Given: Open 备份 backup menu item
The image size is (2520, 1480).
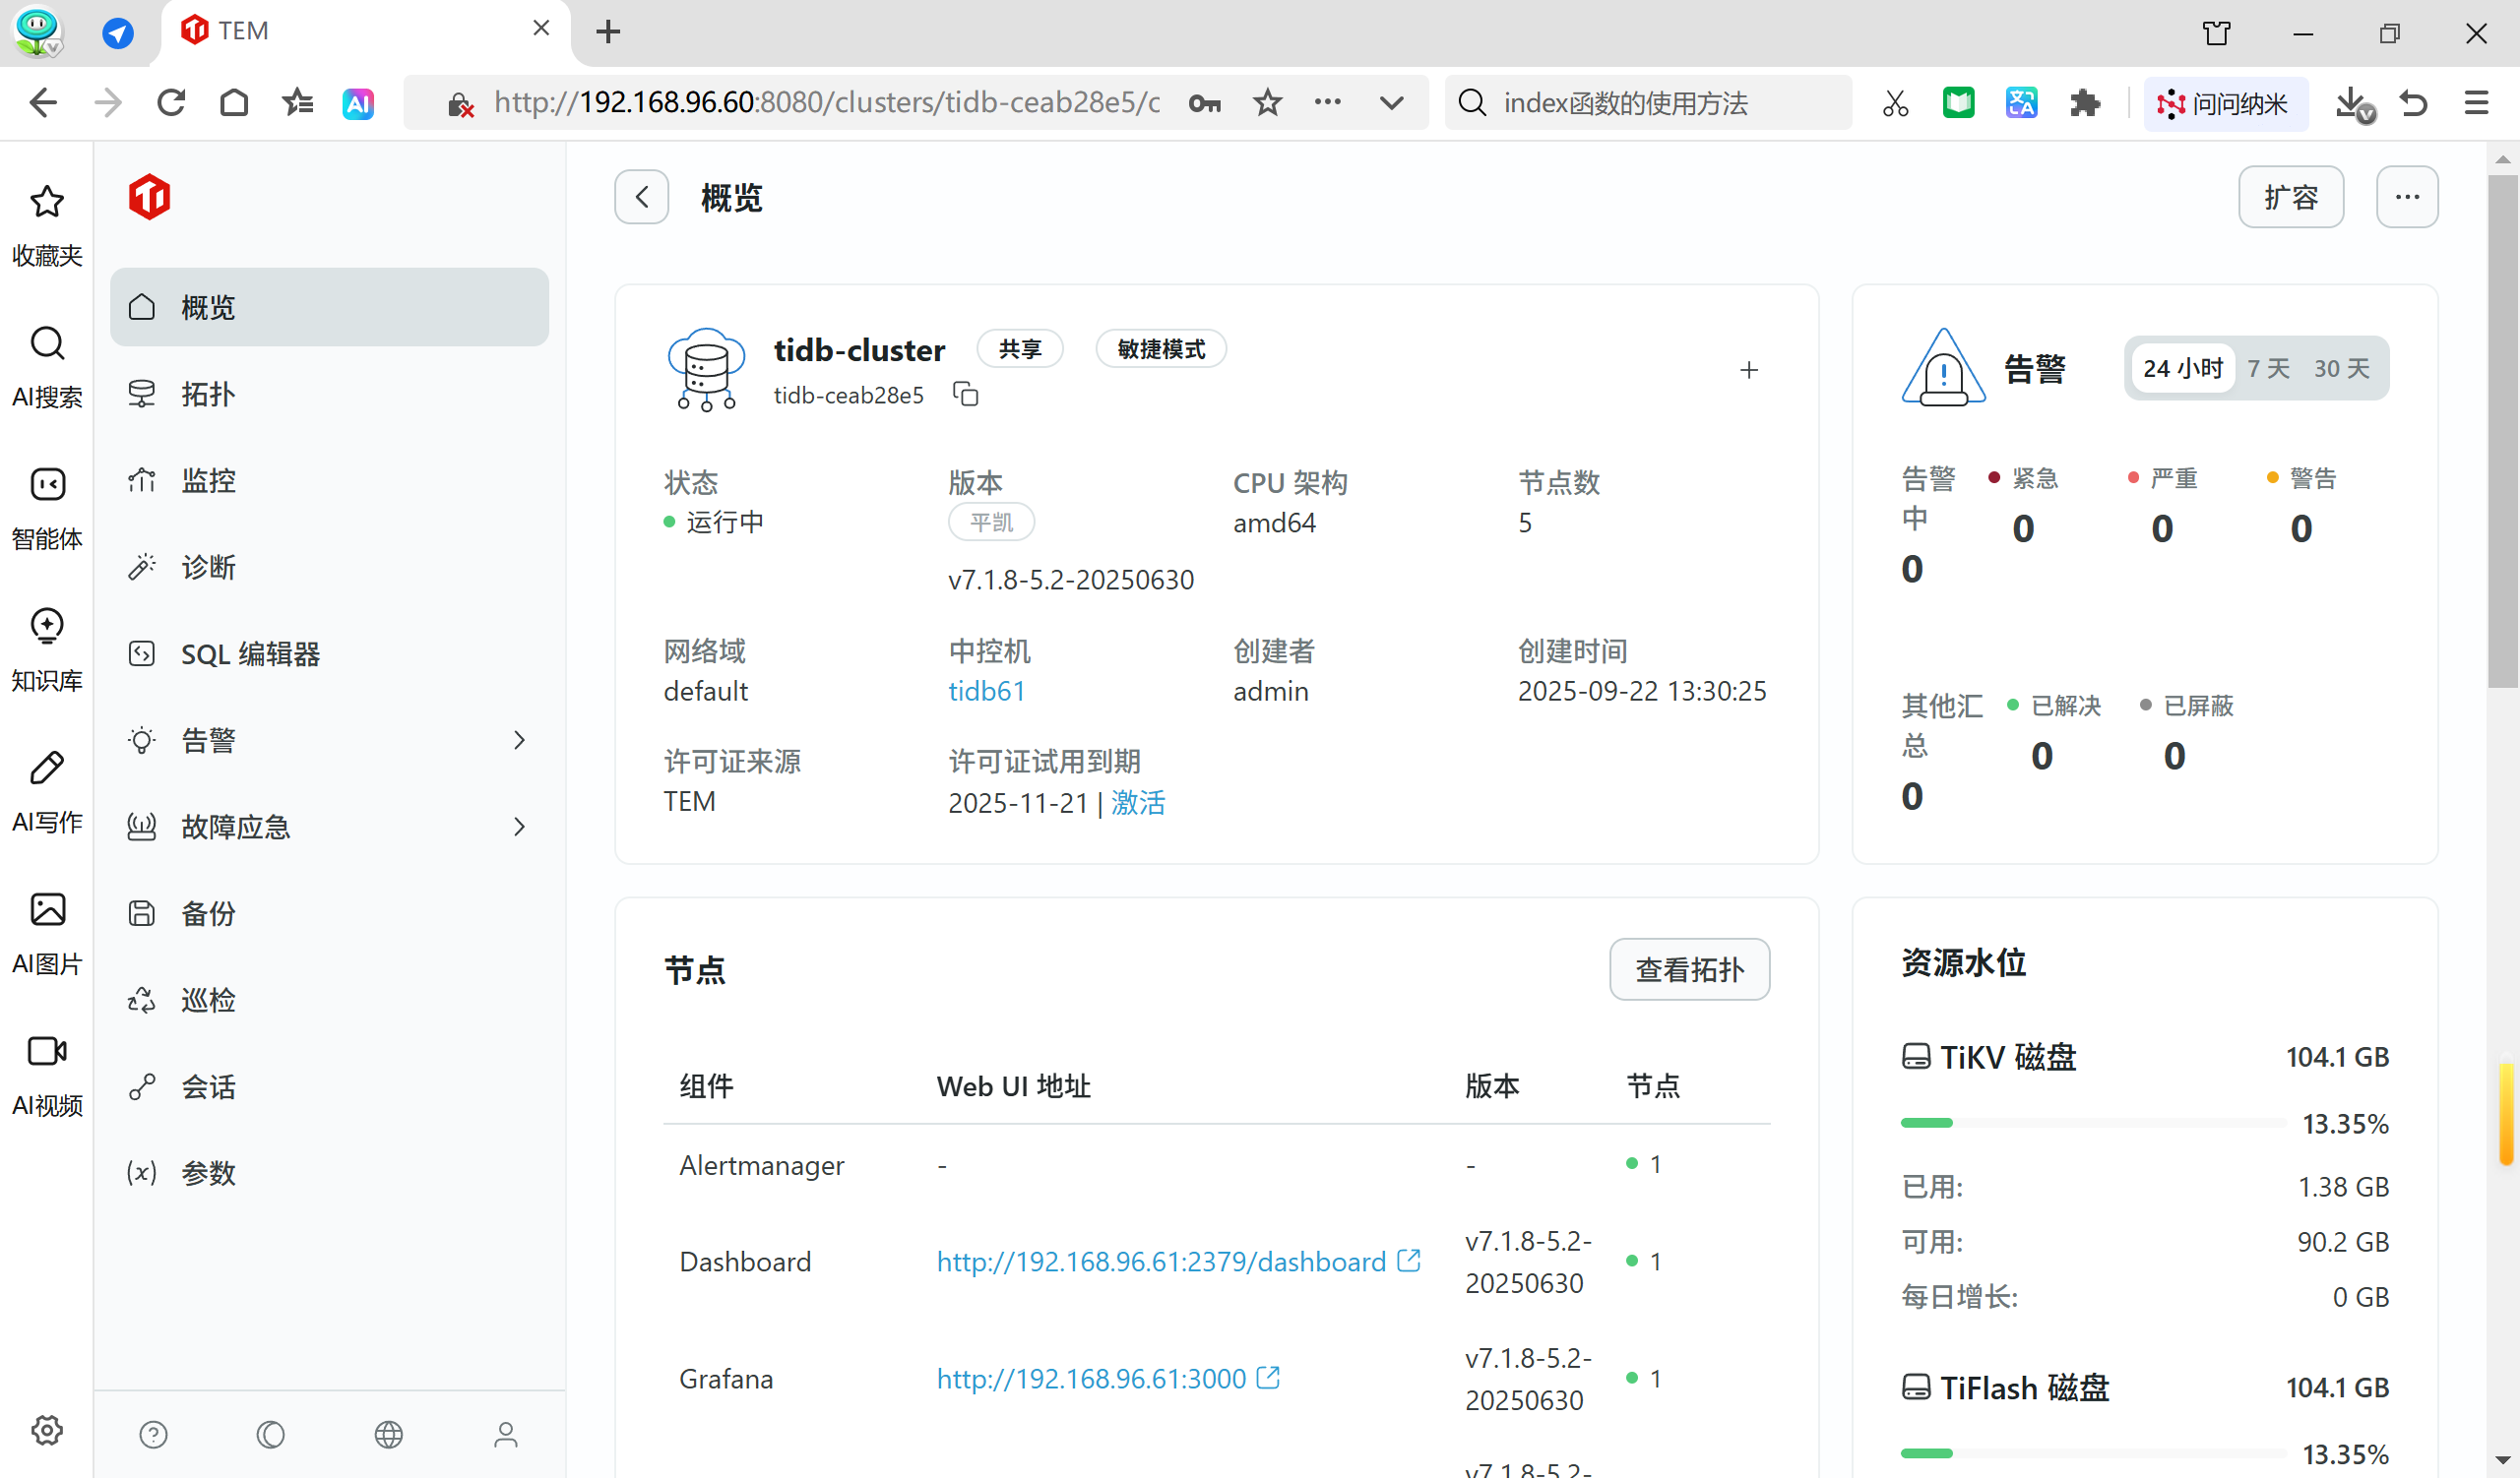Looking at the screenshot, I should click(330, 914).
